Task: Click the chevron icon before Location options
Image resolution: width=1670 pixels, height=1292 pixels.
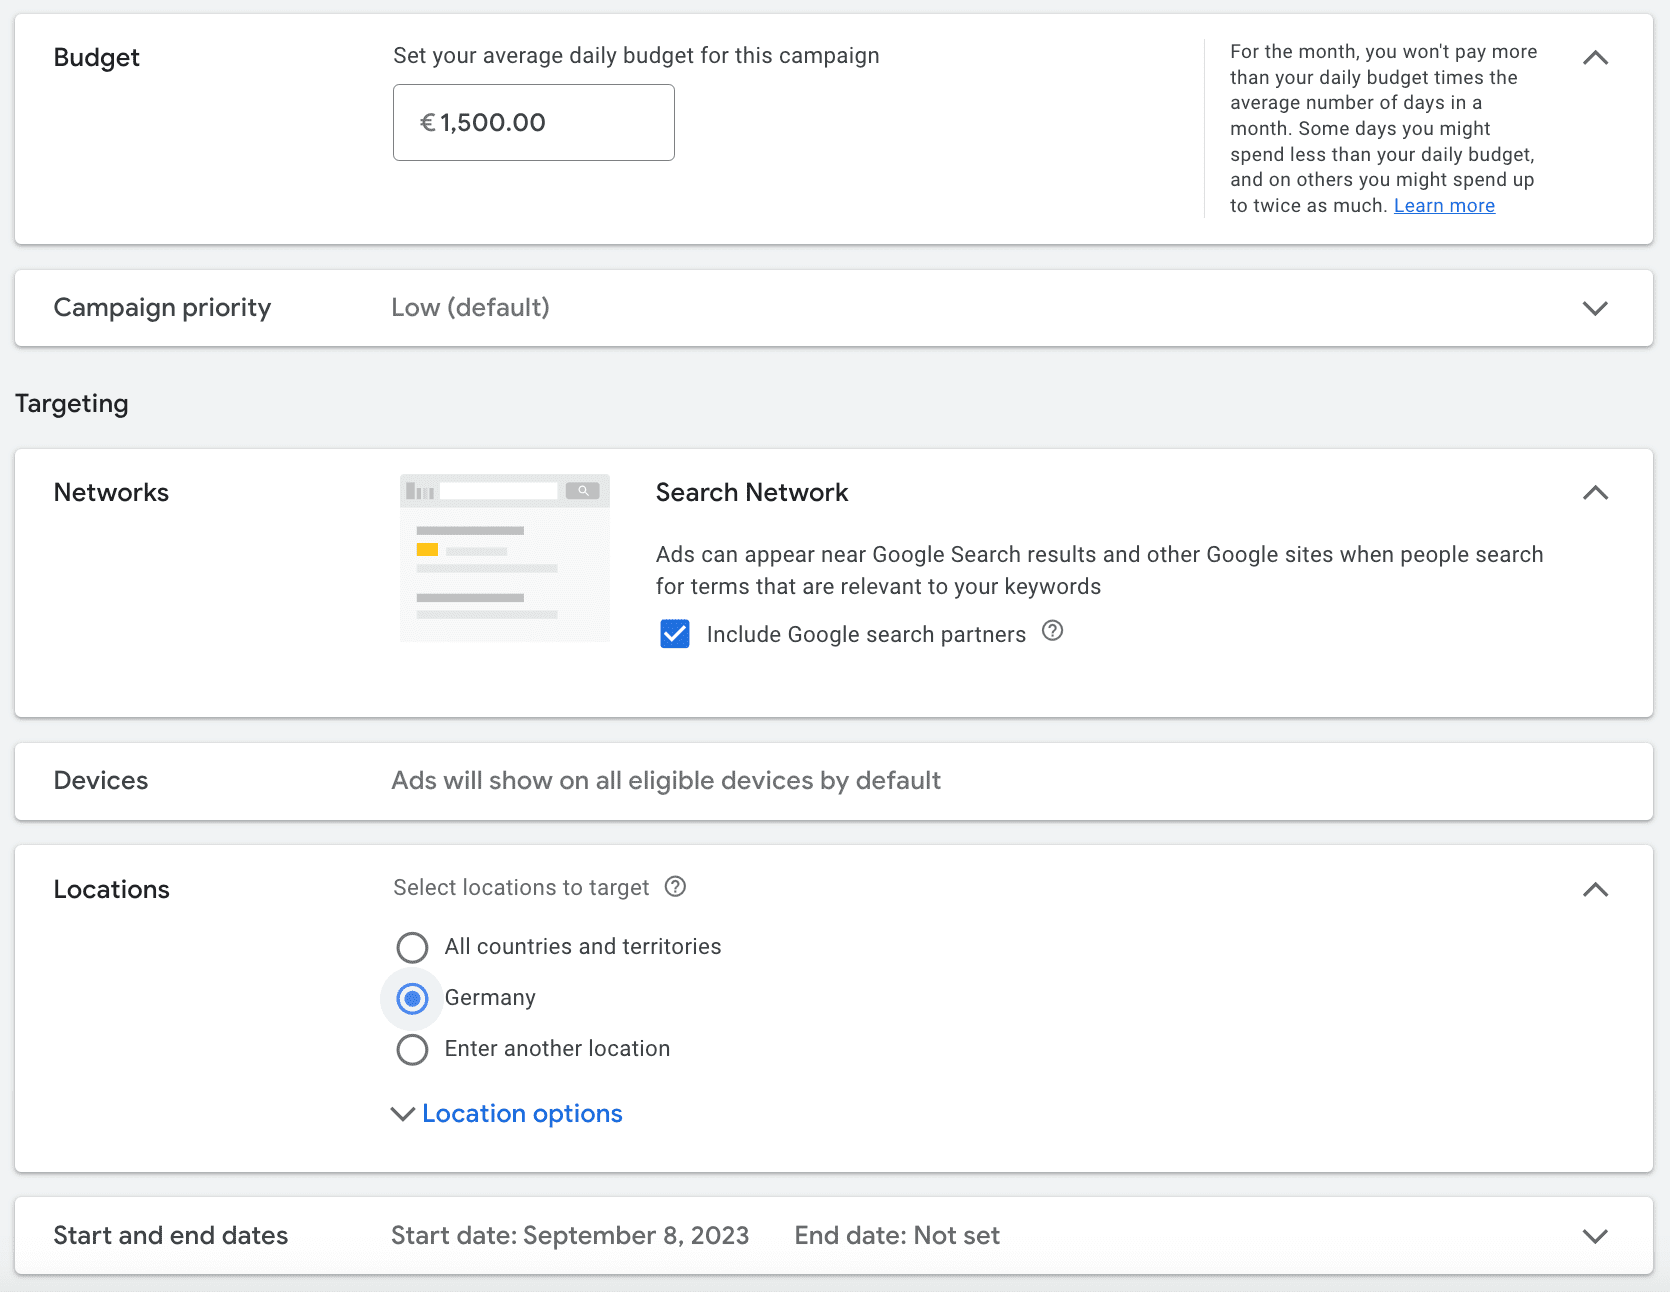Action: pos(402,1114)
